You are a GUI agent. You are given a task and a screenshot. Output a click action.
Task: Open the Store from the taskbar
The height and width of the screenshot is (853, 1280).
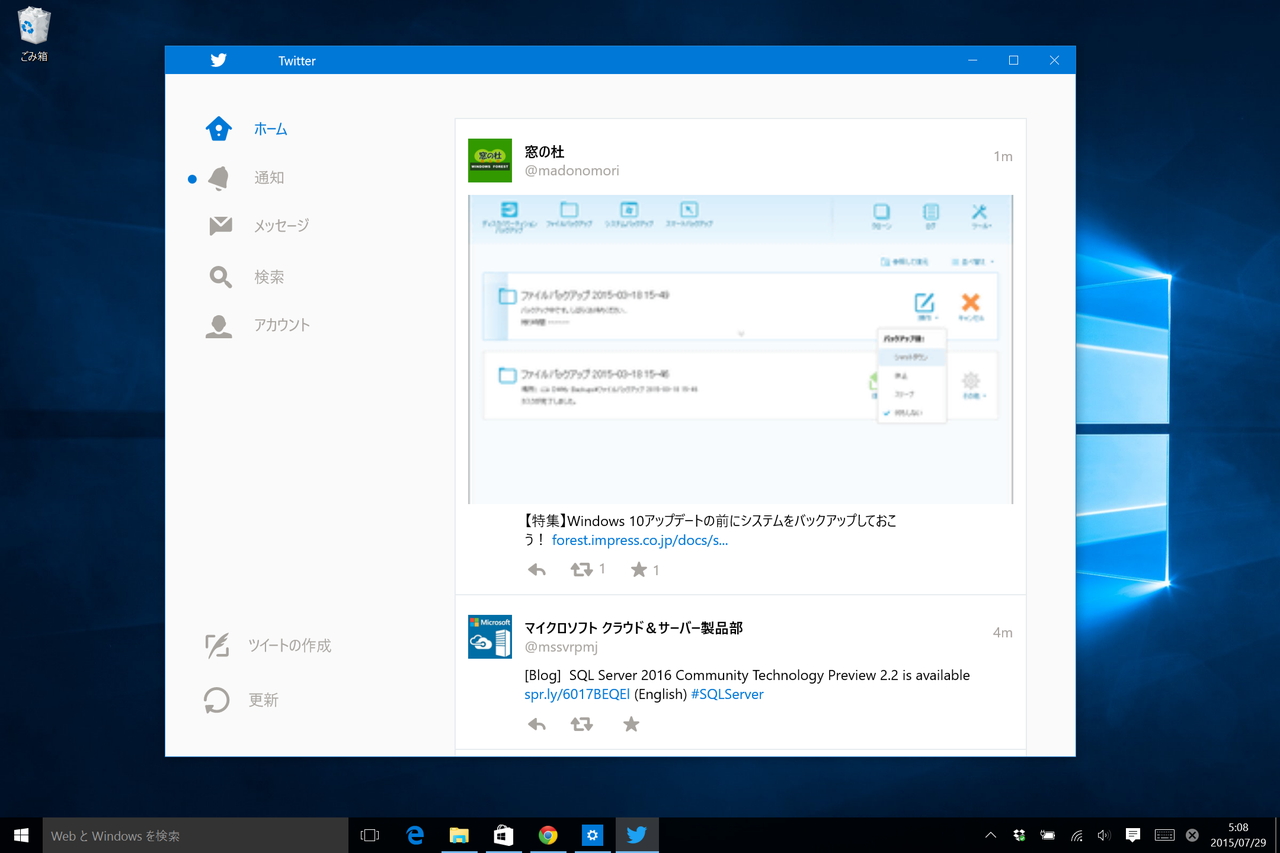pos(503,835)
